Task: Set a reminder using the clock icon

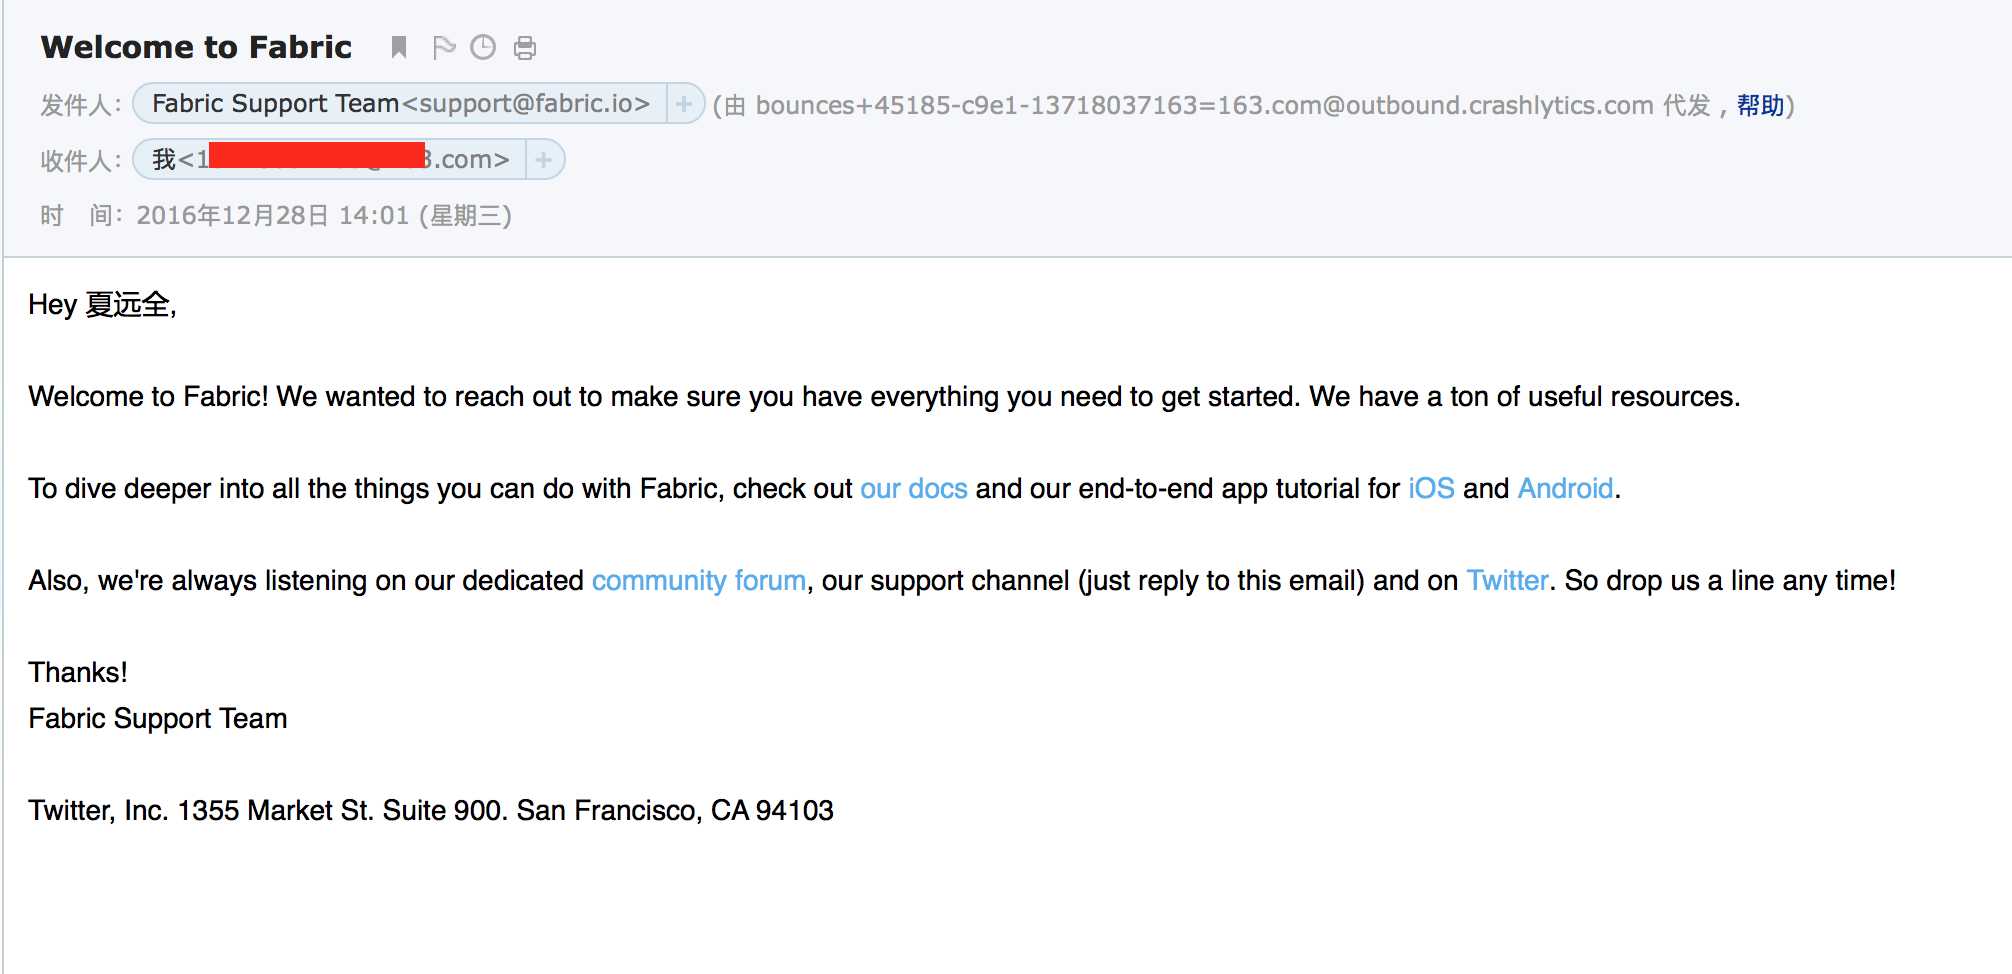Action: click(x=483, y=47)
